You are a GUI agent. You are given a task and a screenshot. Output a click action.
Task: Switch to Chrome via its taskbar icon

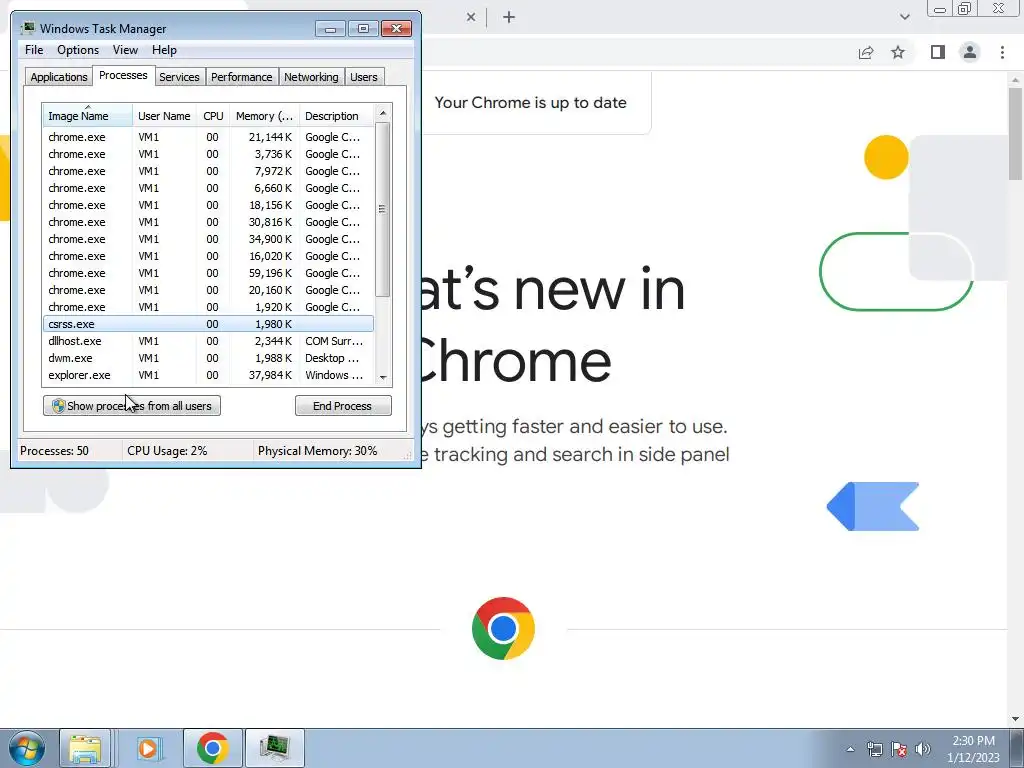[212, 748]
